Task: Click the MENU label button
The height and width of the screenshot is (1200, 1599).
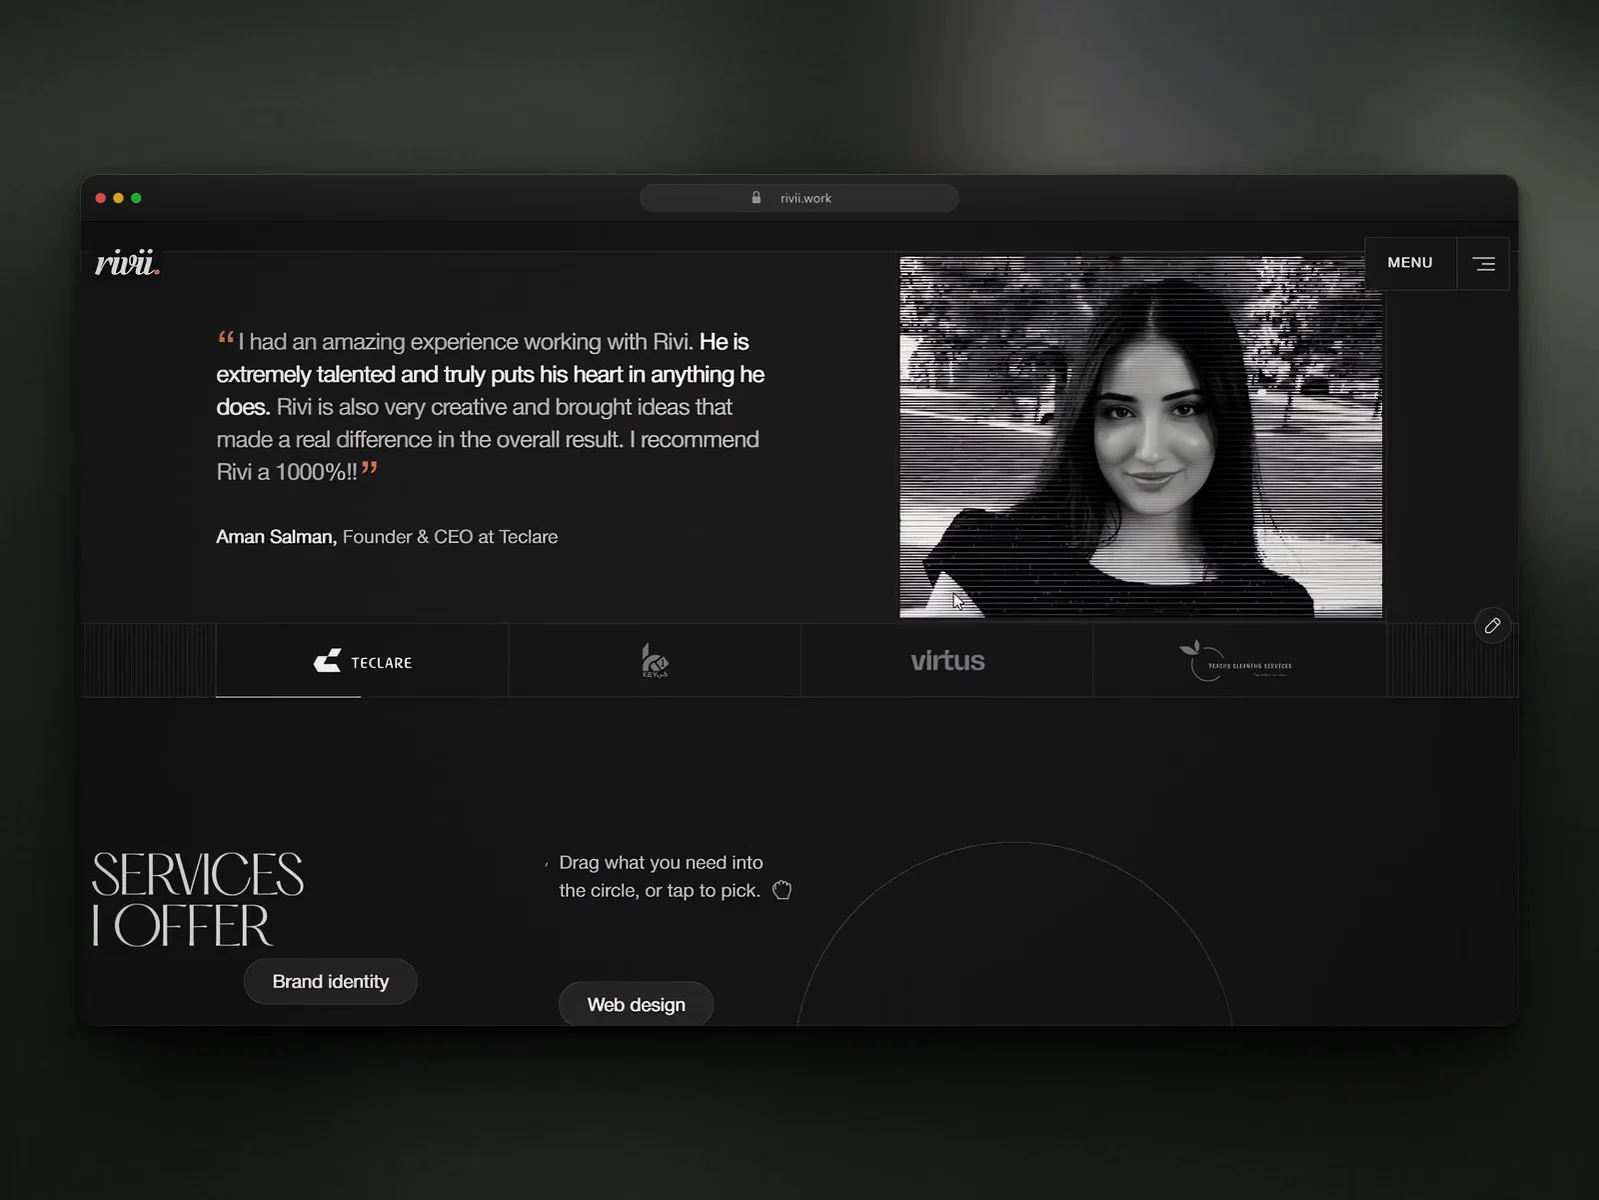Action: 1410,263
